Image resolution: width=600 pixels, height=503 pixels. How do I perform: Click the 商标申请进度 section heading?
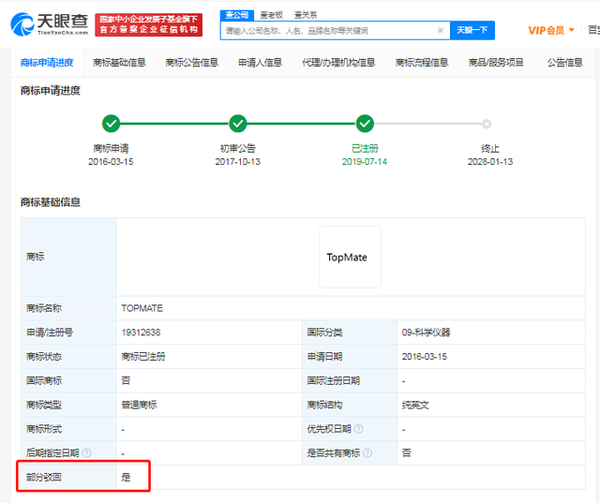tap(50, 91)
